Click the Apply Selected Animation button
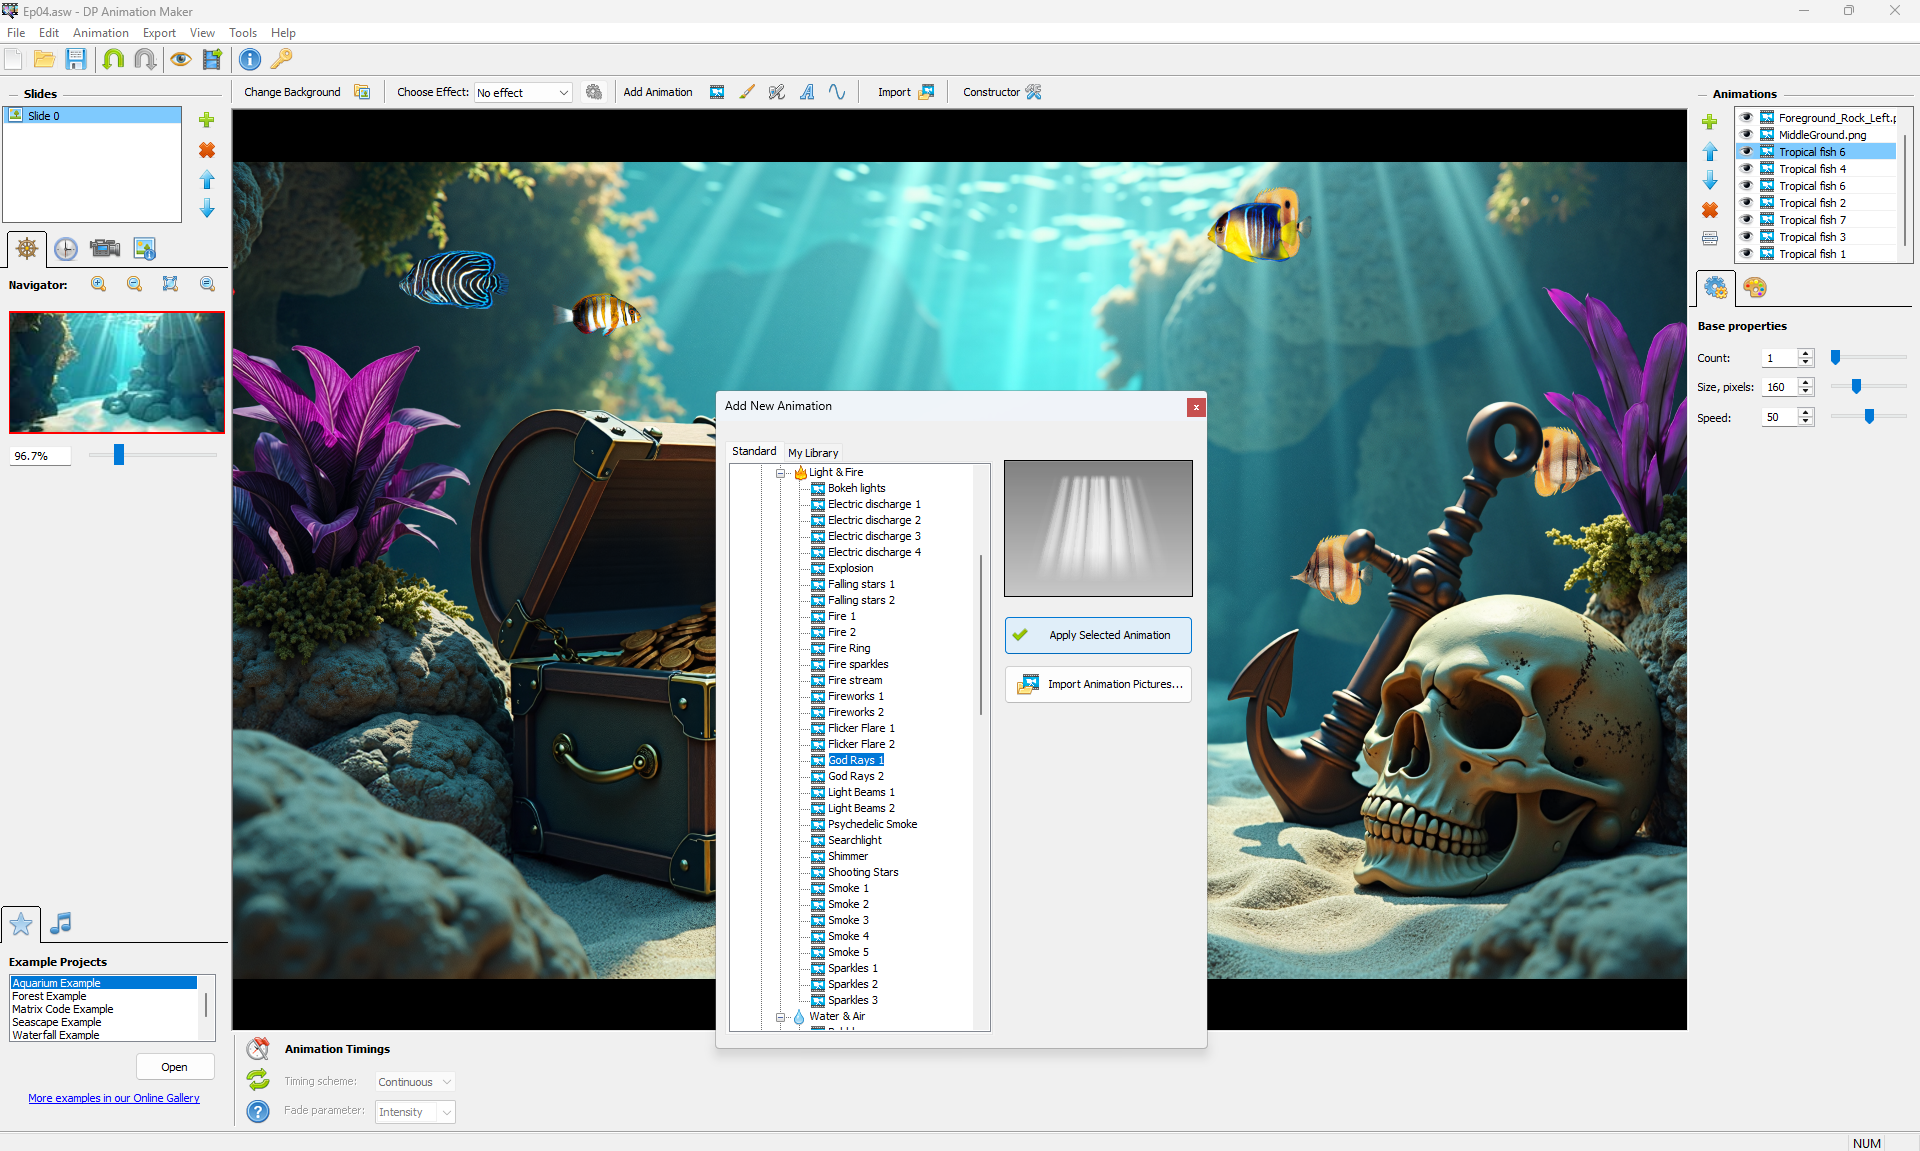The height and width of the screenshot is (1151, 1920). tap(1097, 635)
